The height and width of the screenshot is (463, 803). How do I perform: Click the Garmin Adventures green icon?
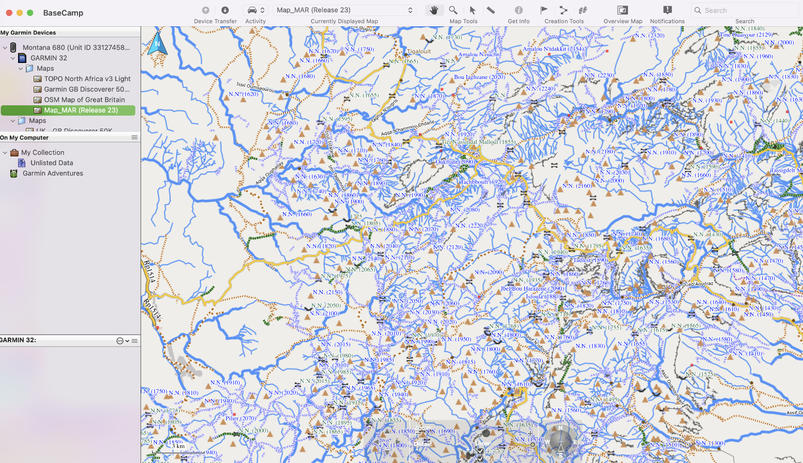pyautogui.click(x=14, y=174)
